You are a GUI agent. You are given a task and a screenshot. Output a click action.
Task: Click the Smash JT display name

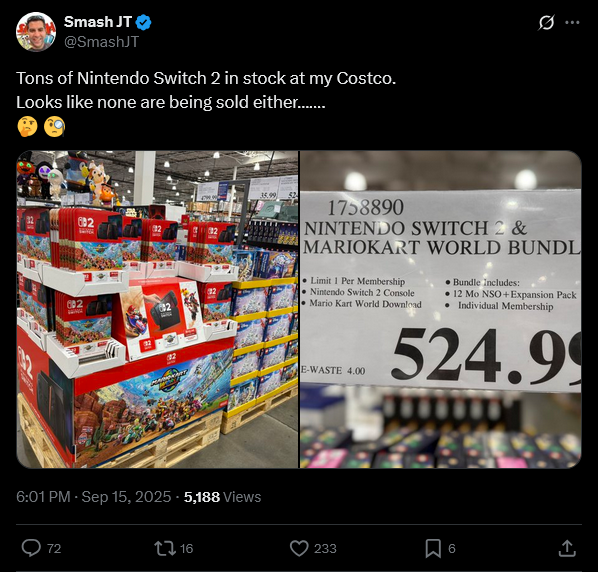[98, 22]
